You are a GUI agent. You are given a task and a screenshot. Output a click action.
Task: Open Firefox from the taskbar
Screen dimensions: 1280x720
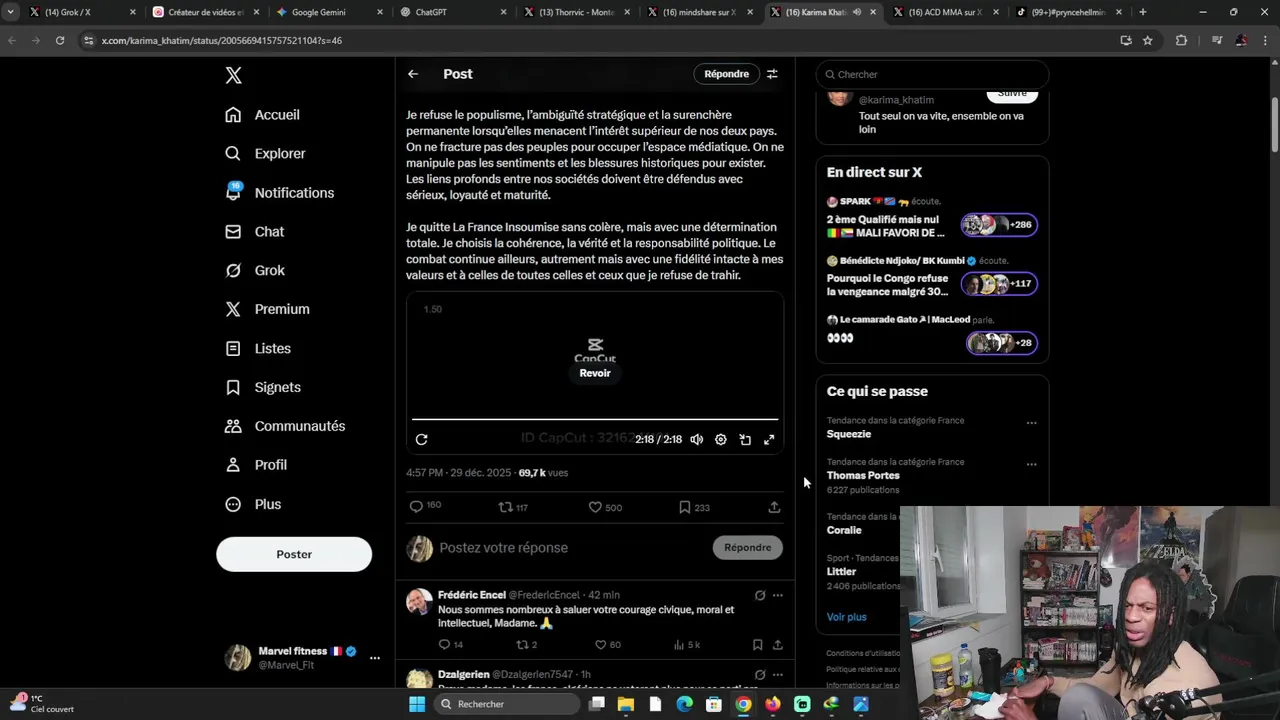point(772,704)
